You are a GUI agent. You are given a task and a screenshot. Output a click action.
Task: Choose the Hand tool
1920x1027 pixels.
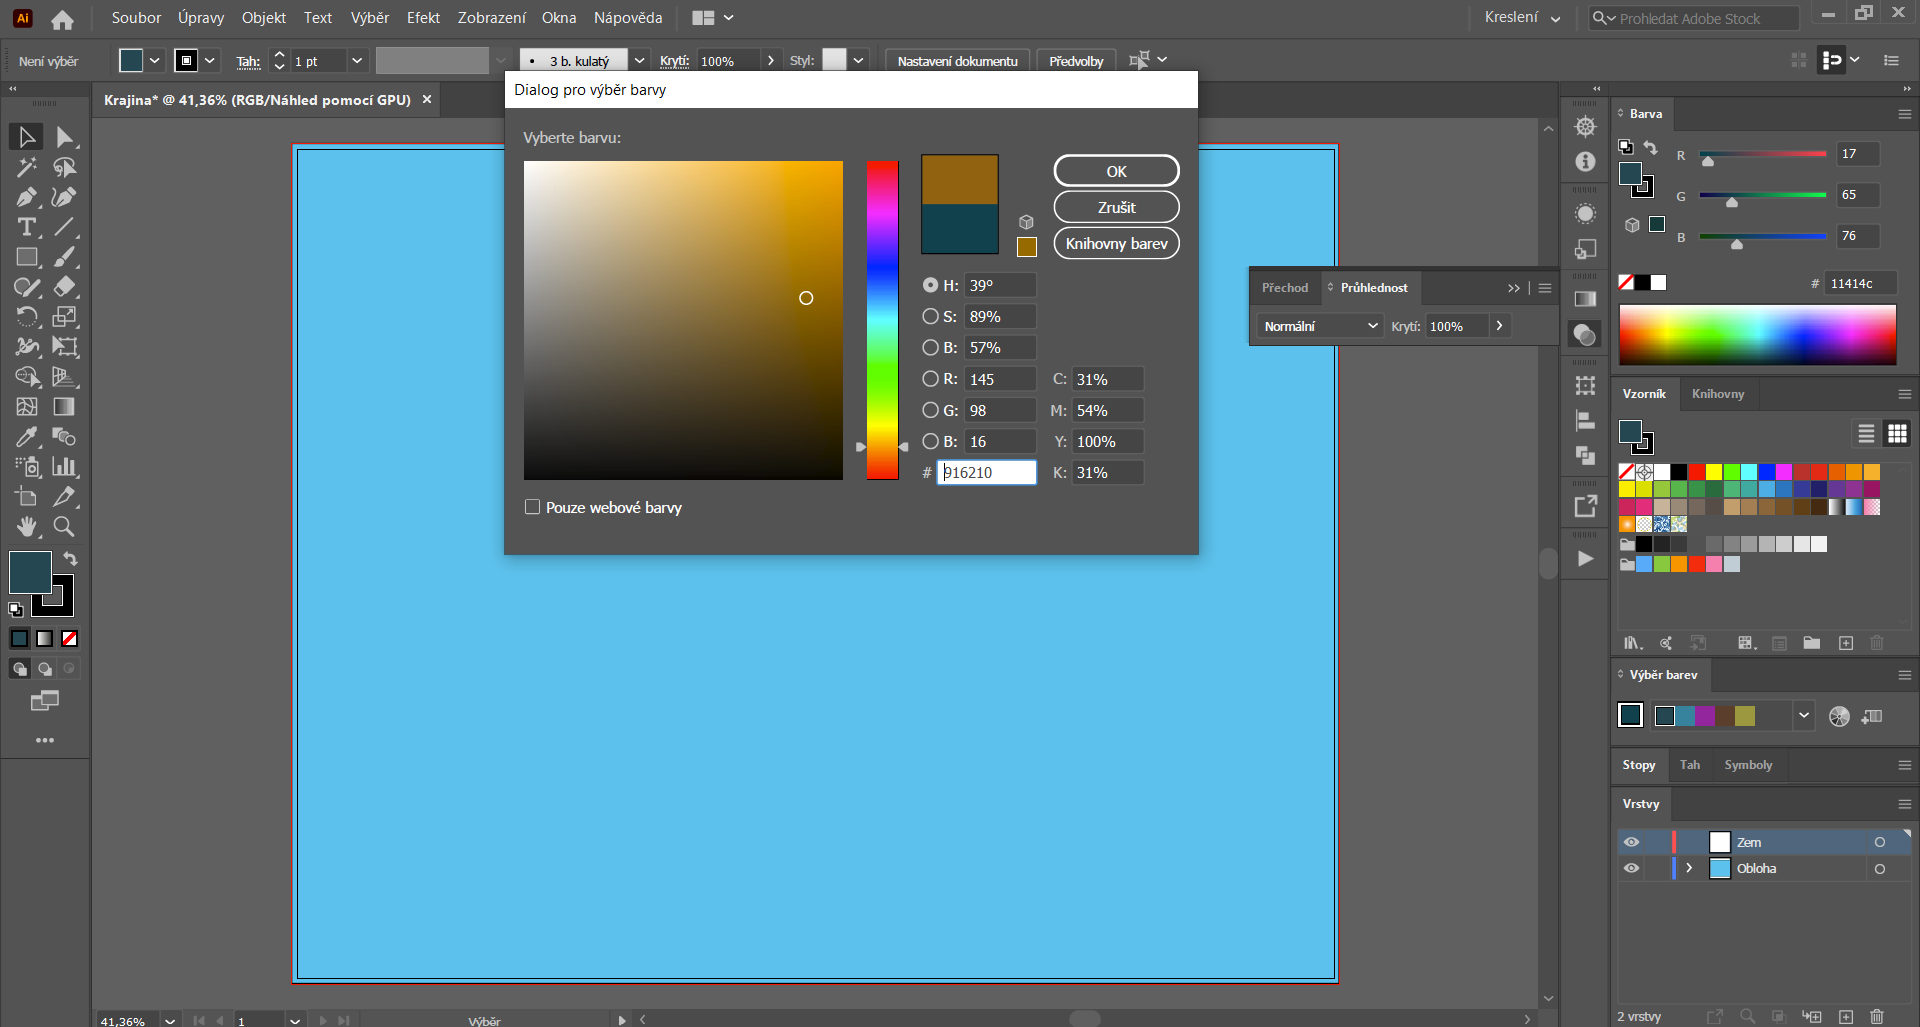[x=27, y=526]
